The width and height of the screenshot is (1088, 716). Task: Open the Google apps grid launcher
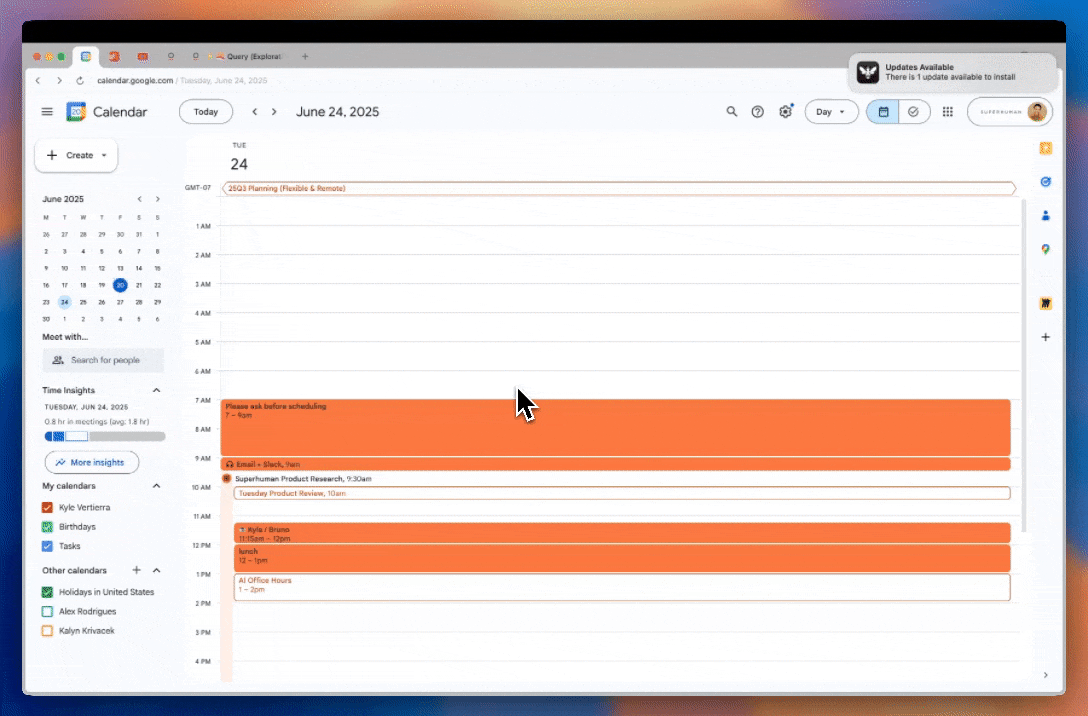pyautogui.click(x=947, y=112)
